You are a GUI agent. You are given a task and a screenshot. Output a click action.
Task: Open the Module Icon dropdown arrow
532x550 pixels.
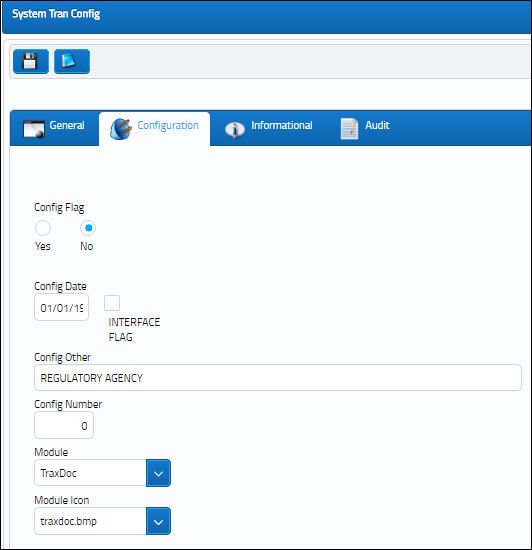(159, 521)
